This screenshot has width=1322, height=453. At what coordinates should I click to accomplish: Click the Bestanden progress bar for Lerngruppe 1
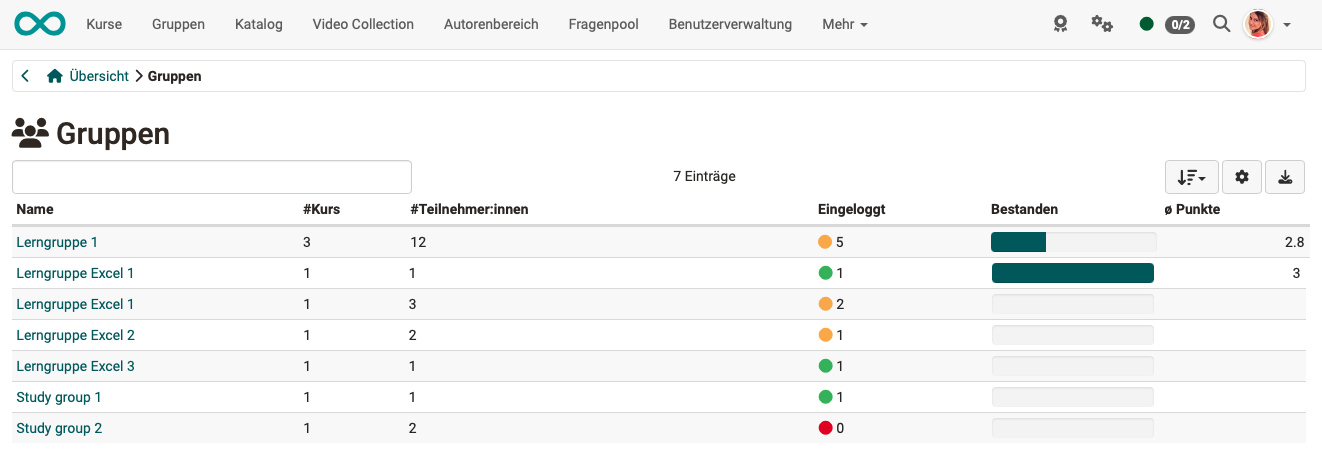pos(1073,242)
